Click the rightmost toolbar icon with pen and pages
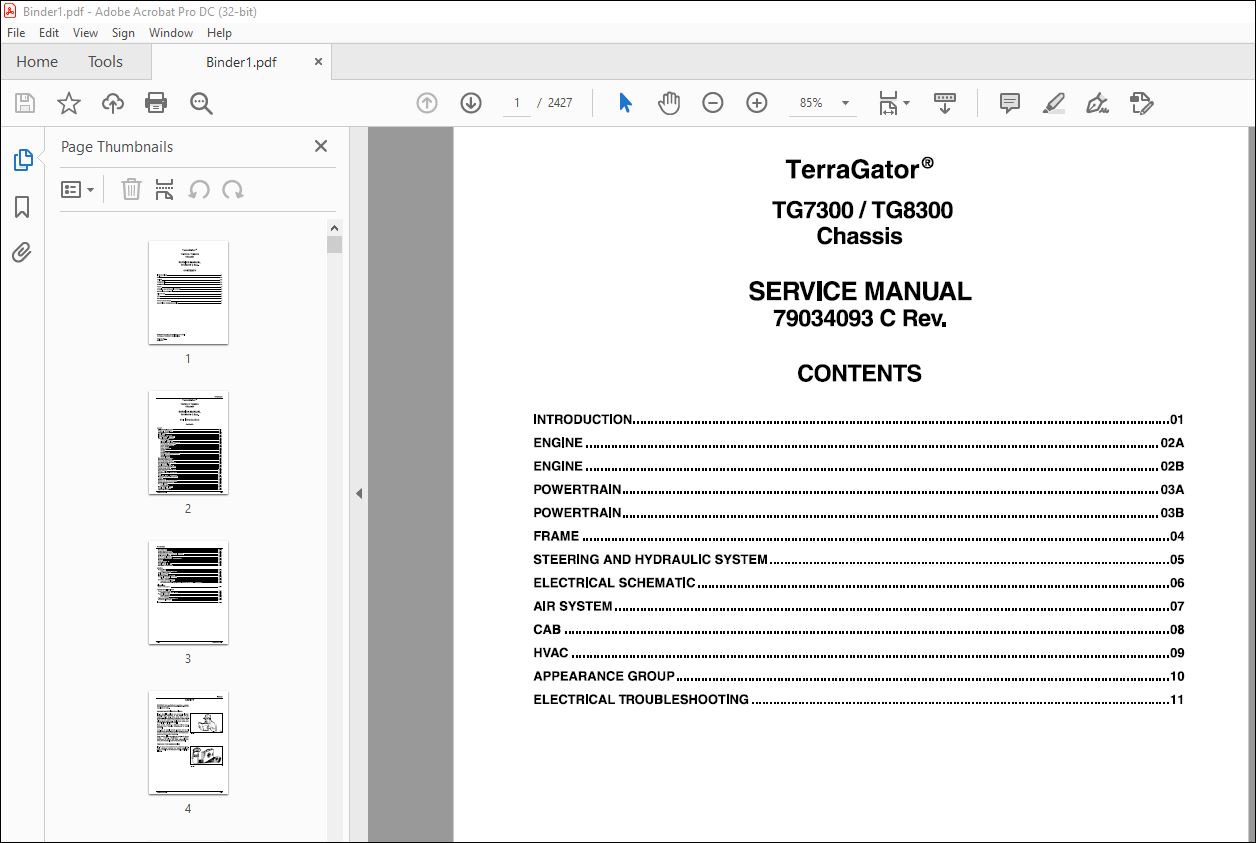Image resolution: width=1256 pixels, height=843 pixels. click(1141, 103)
